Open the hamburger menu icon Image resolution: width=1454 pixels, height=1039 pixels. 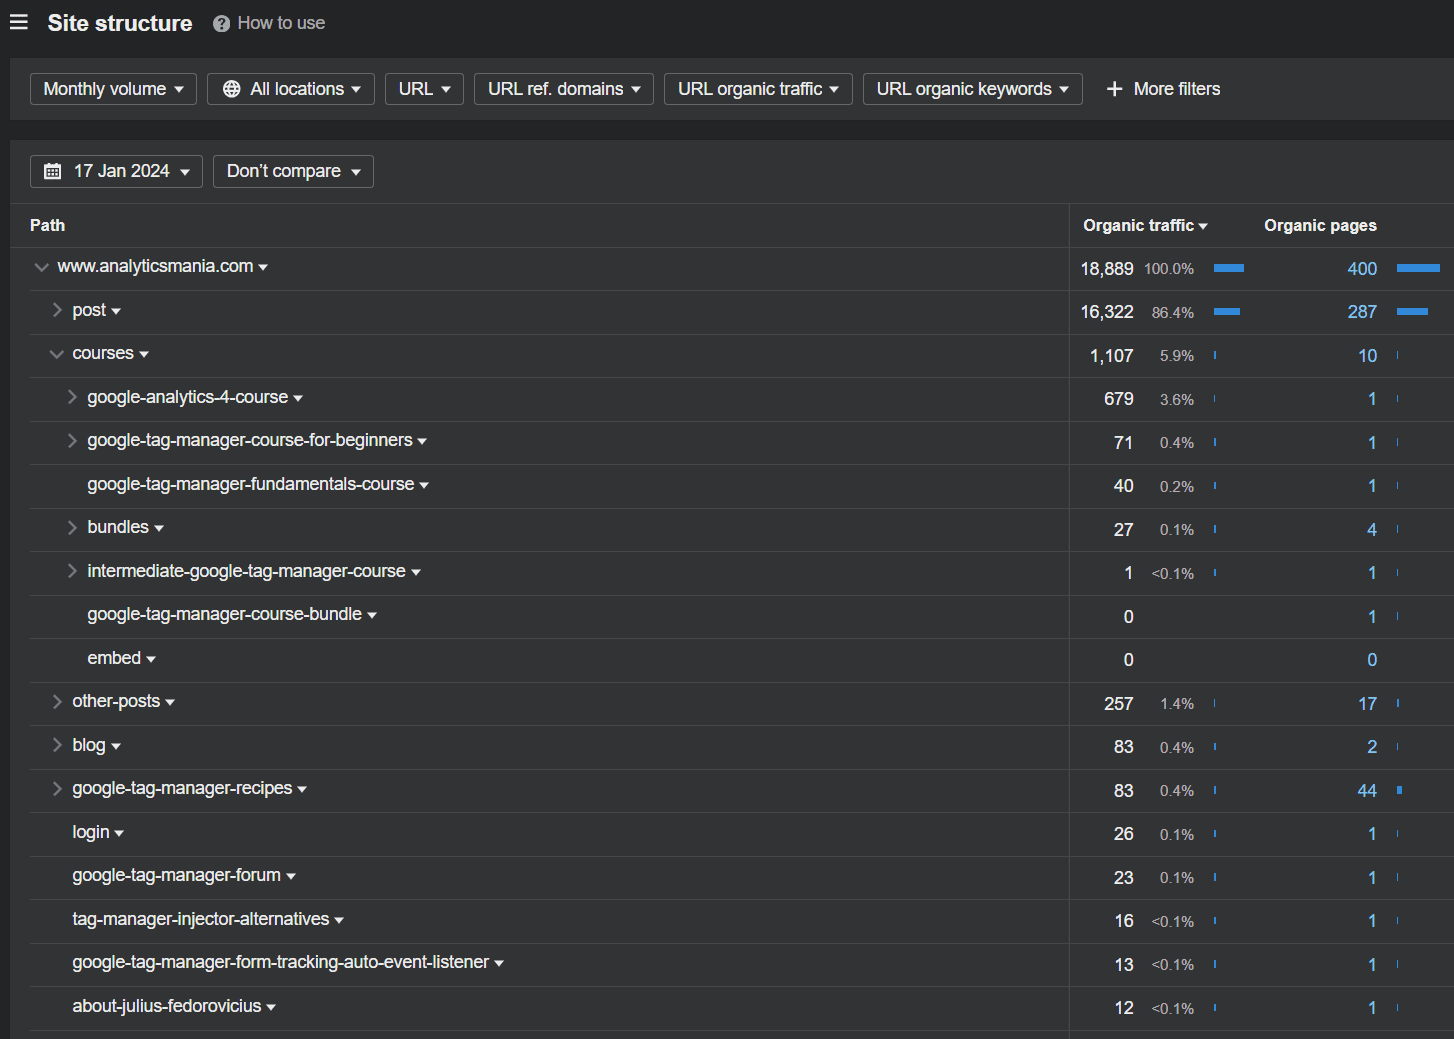[19, 22]
